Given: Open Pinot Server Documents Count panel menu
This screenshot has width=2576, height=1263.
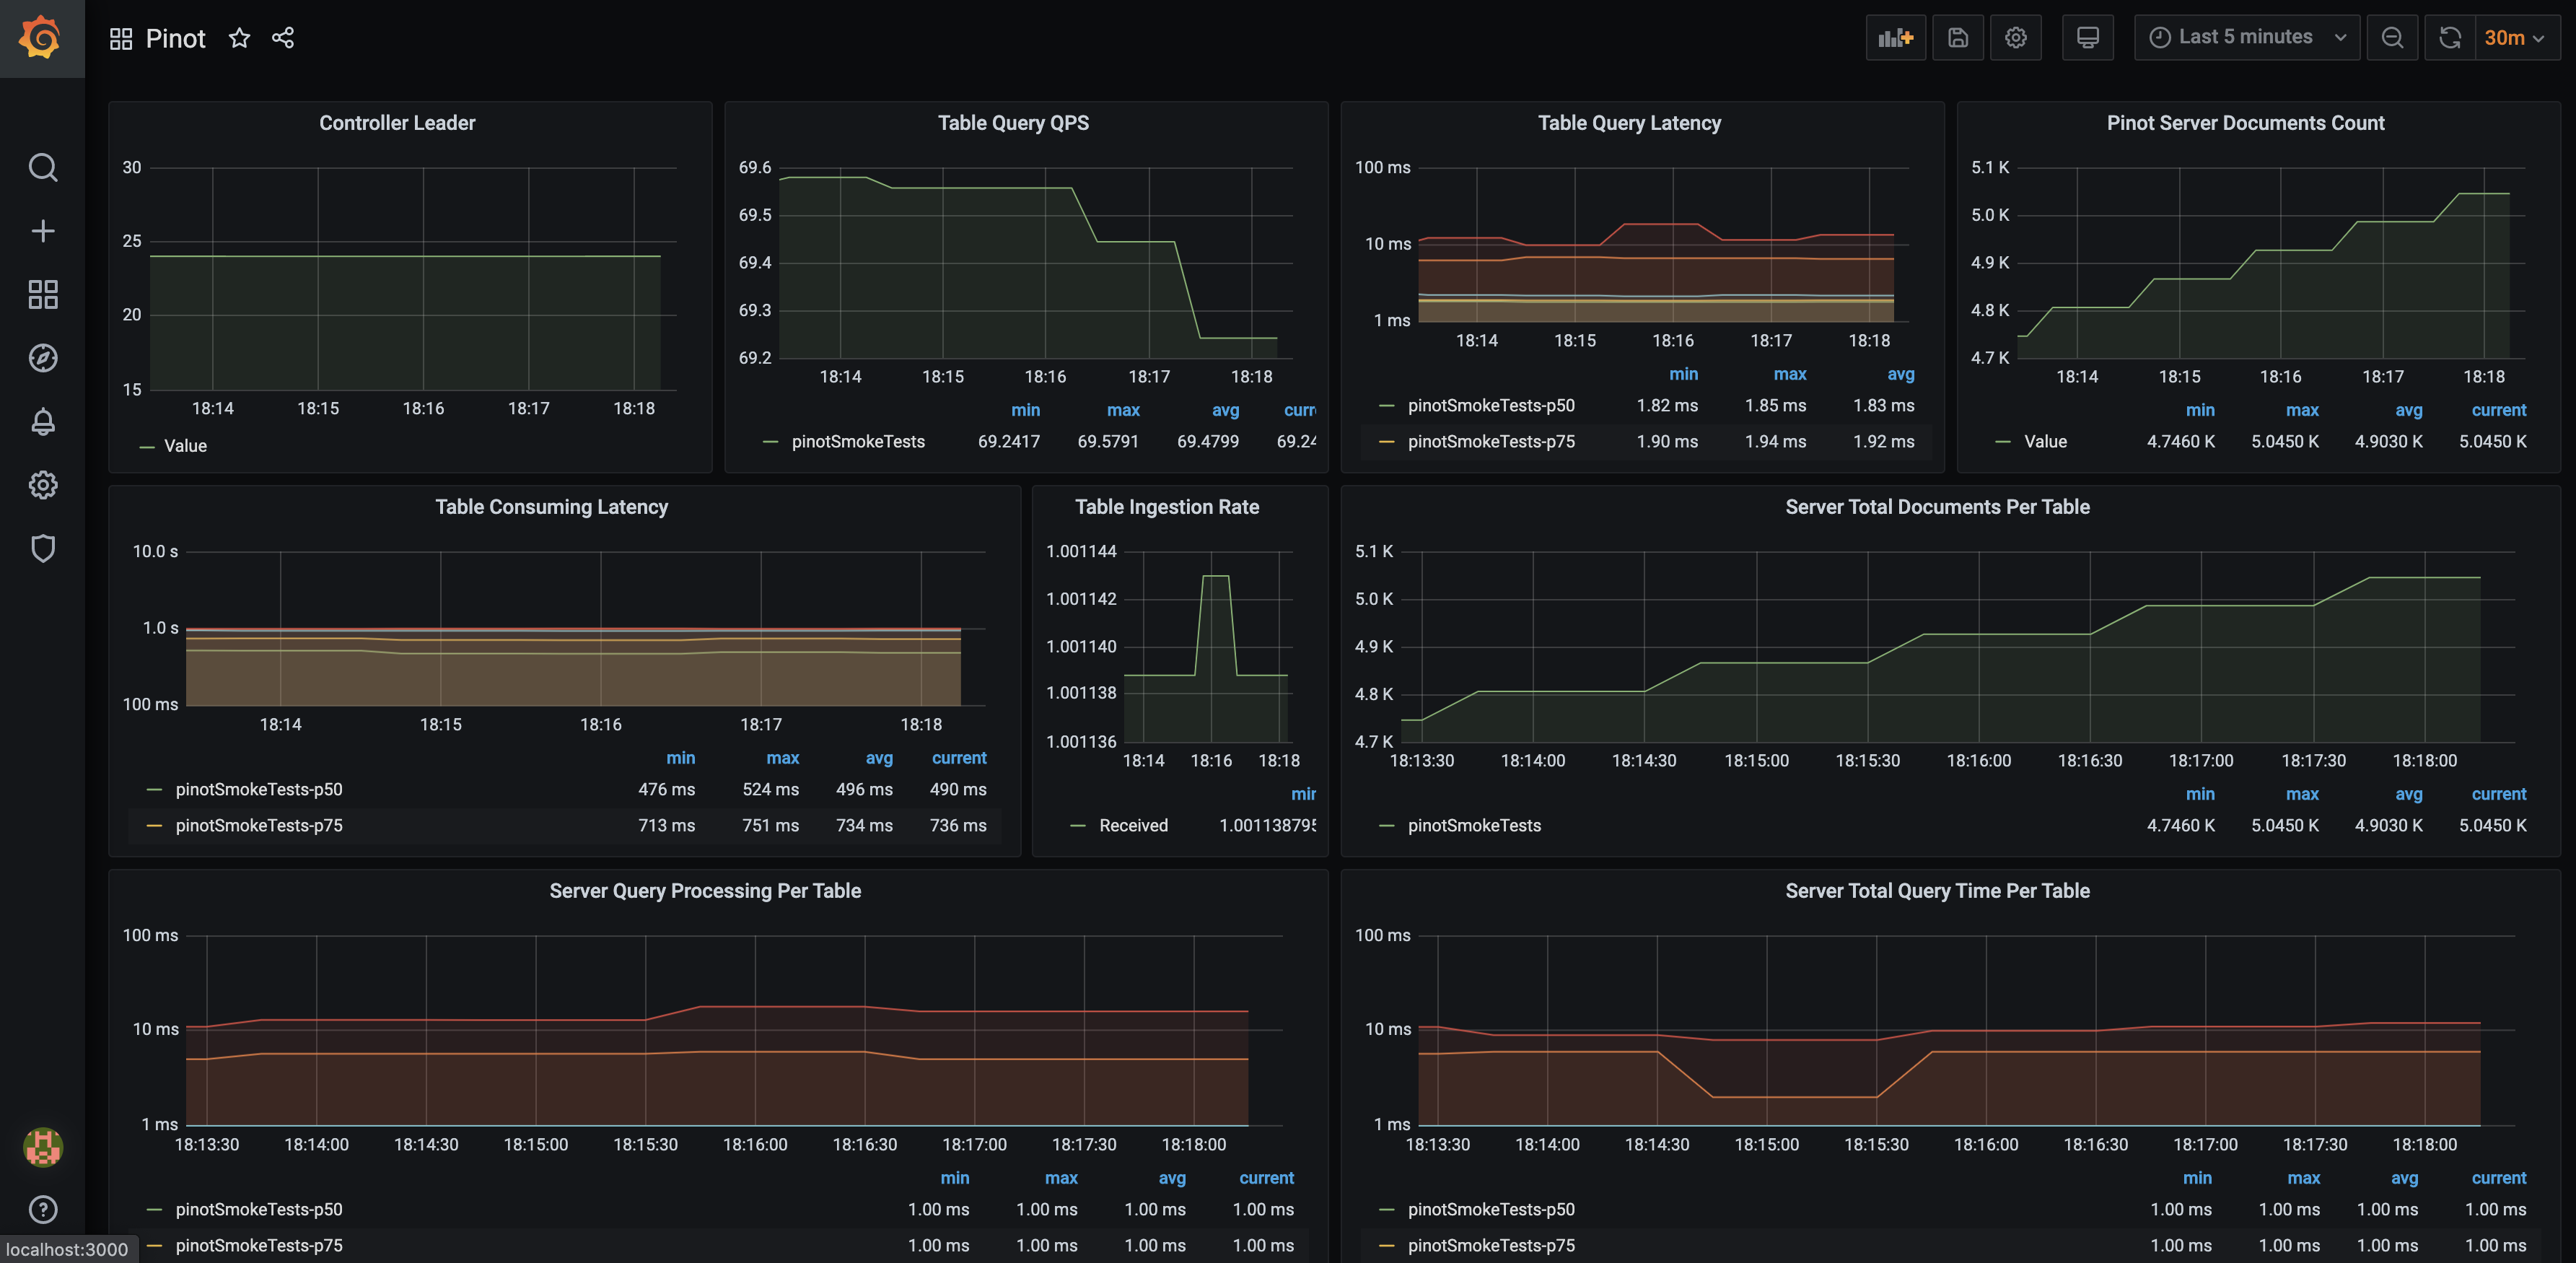Looking at the screenshot, I should coord(2245,123).
